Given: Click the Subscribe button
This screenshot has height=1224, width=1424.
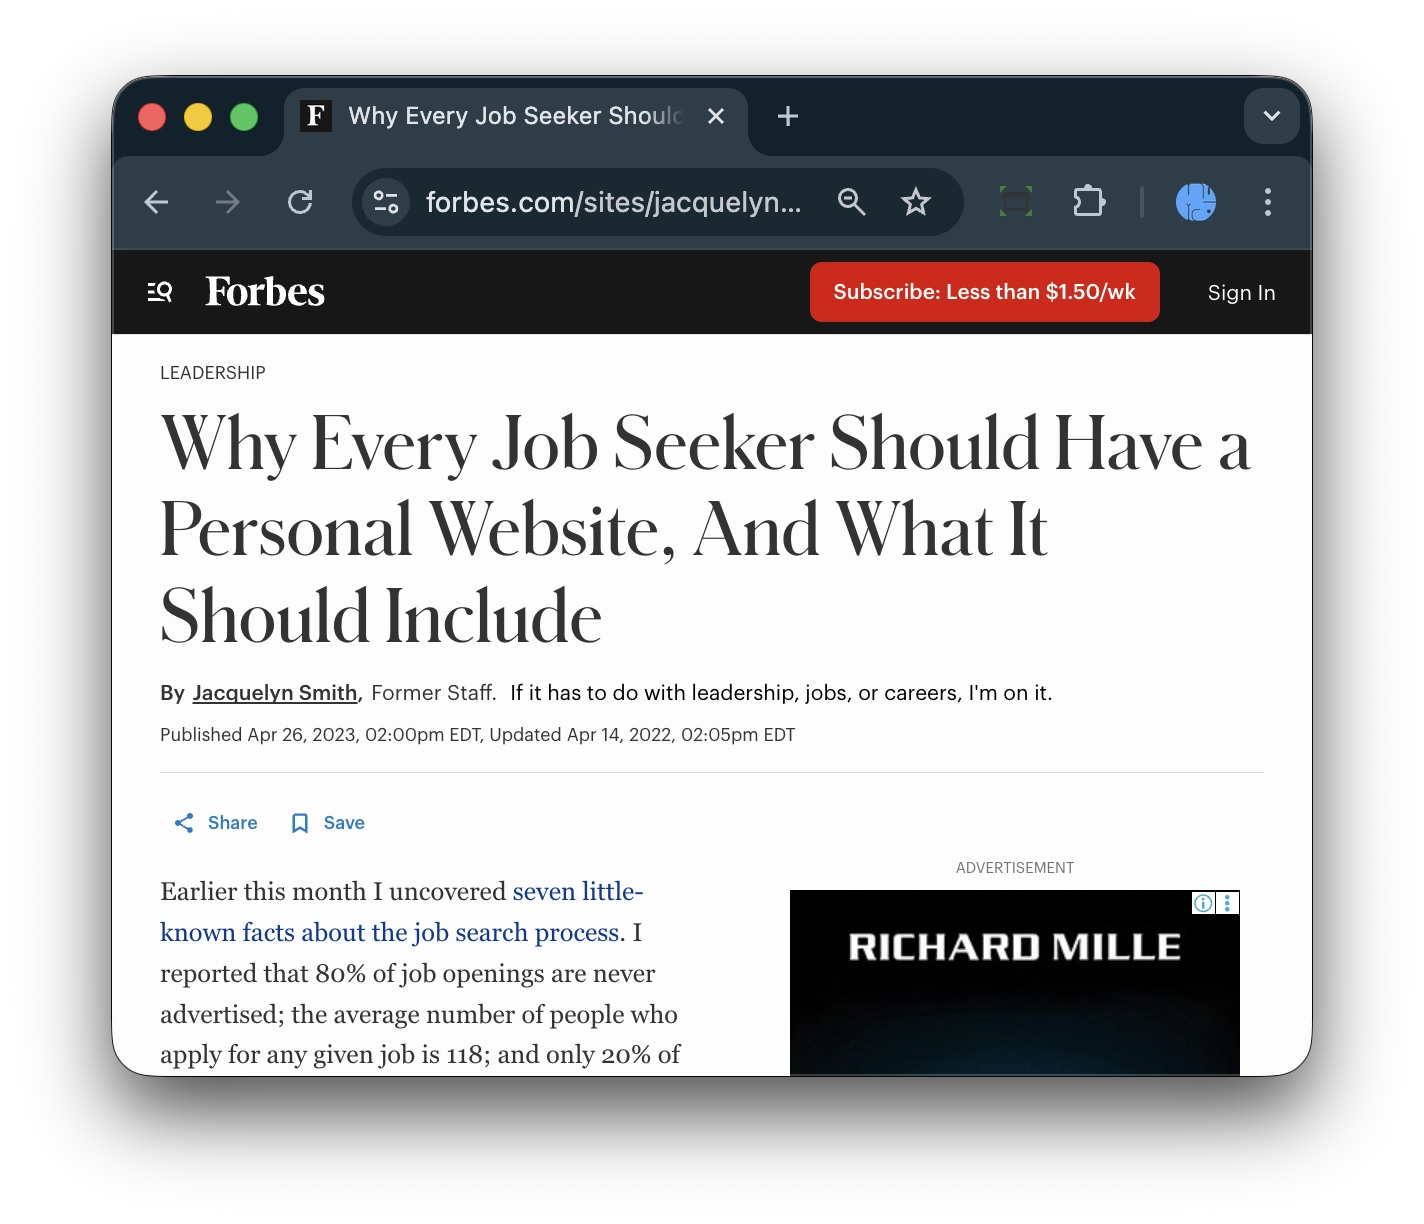Looking at the screenshot, I should point(984,291).
